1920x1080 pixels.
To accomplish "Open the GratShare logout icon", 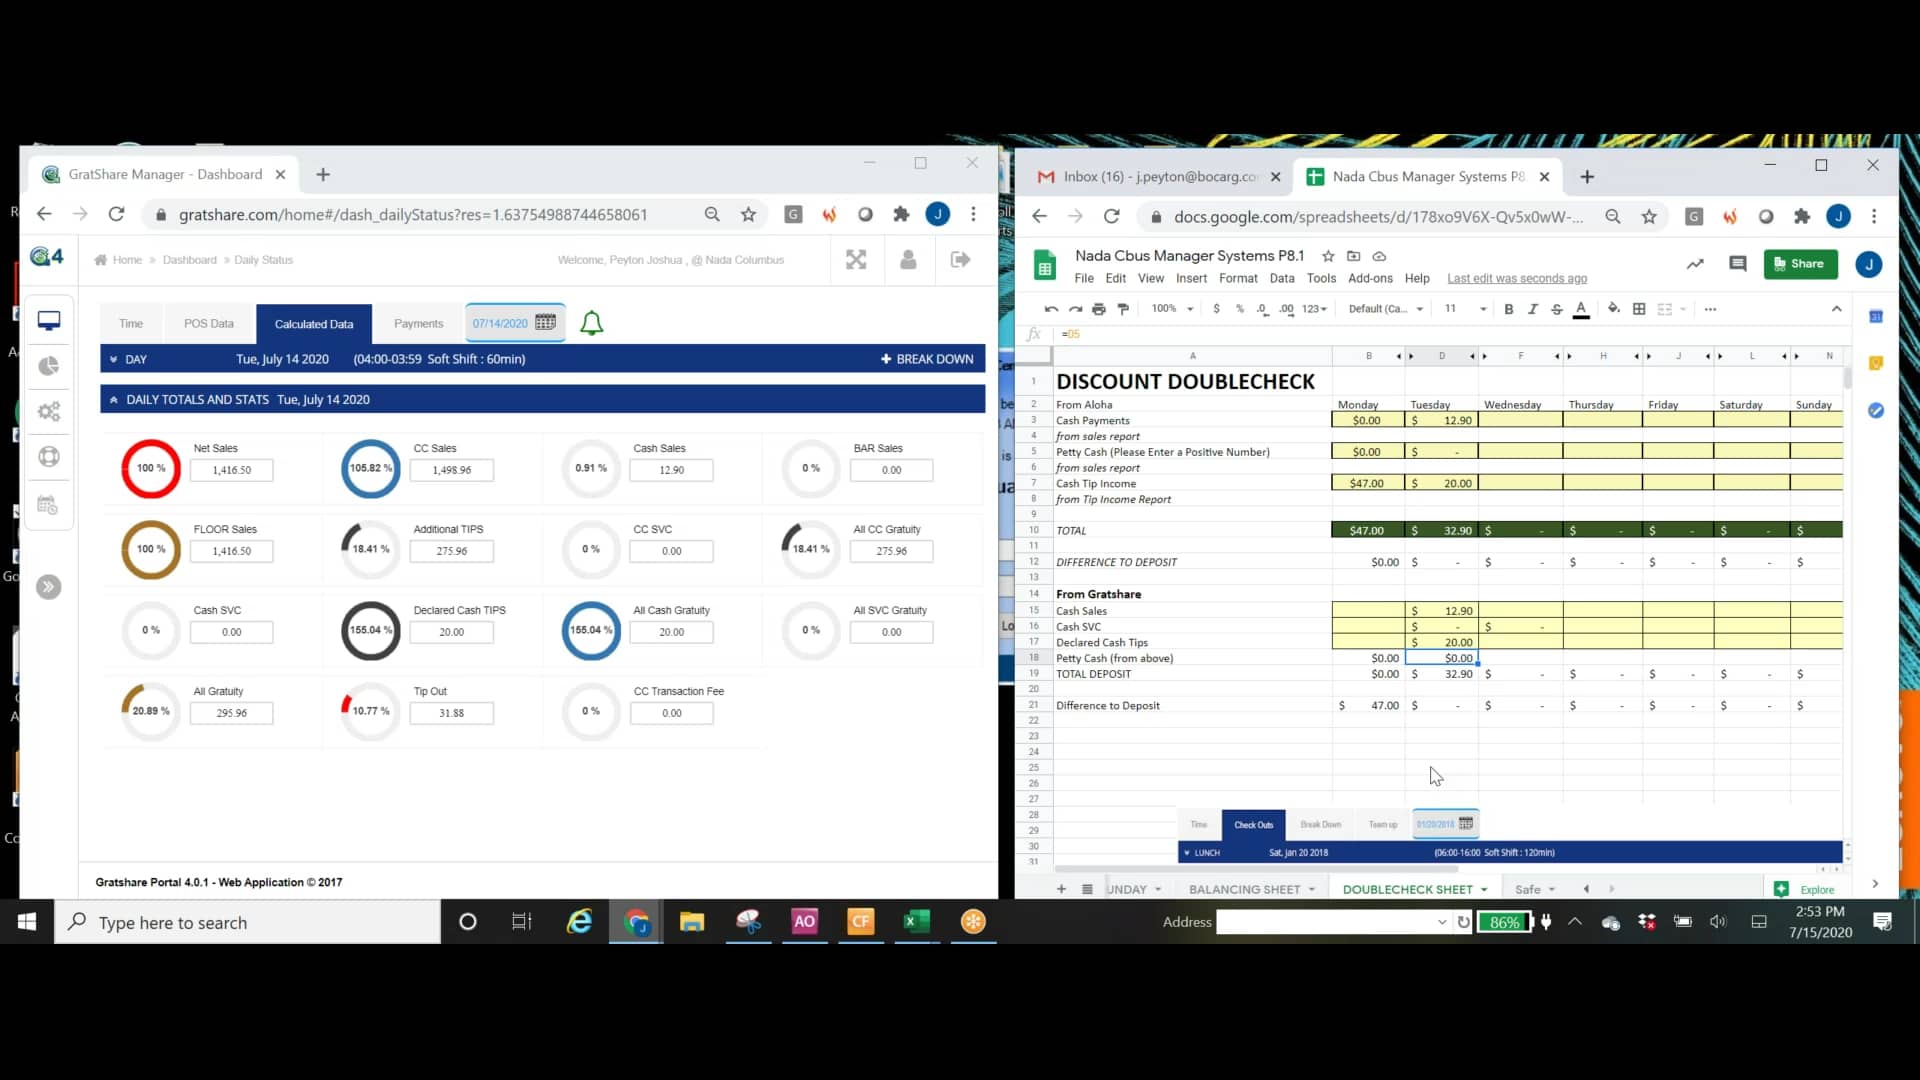I will 960,260.
